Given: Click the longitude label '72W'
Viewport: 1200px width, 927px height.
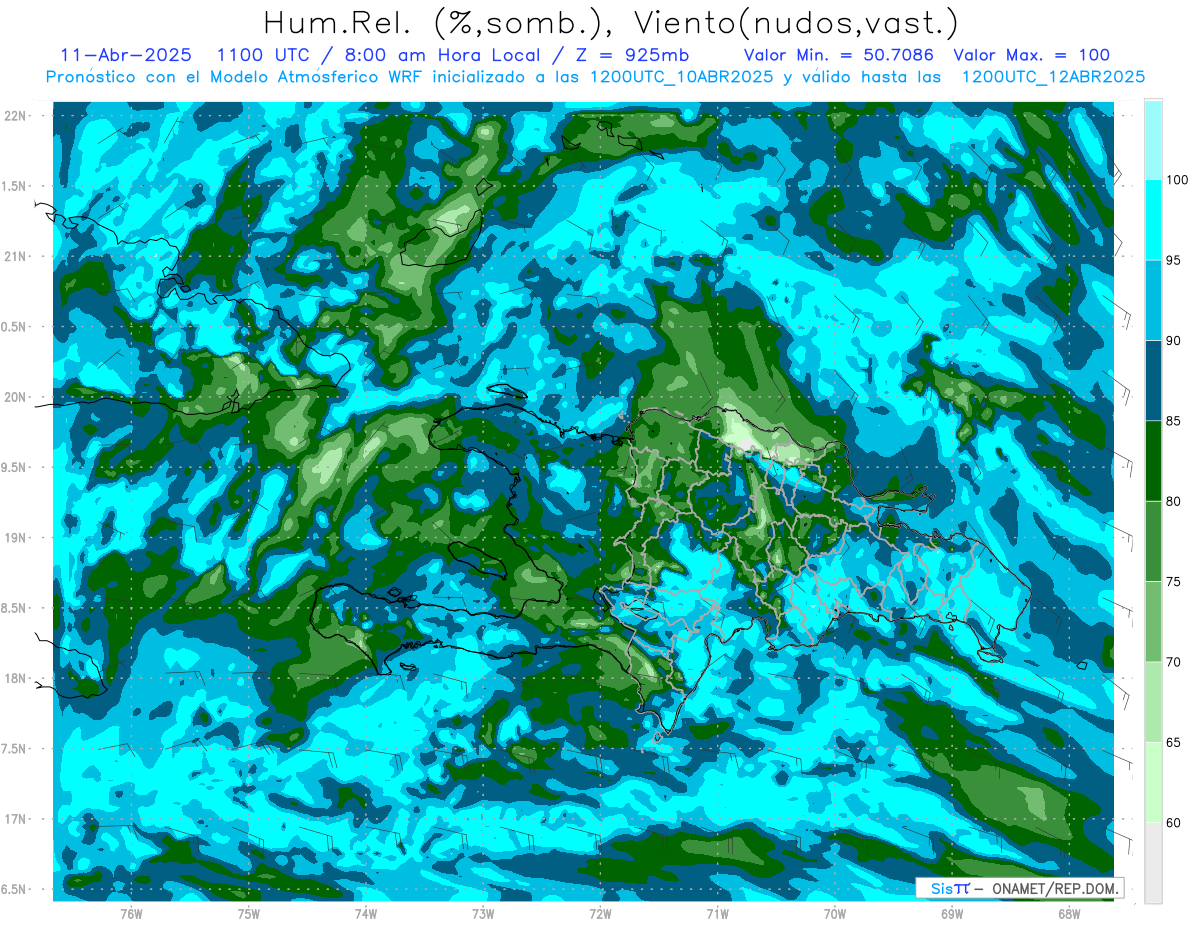Looking at the screenshot, I should pyautogui.click(x=600, y=913).
